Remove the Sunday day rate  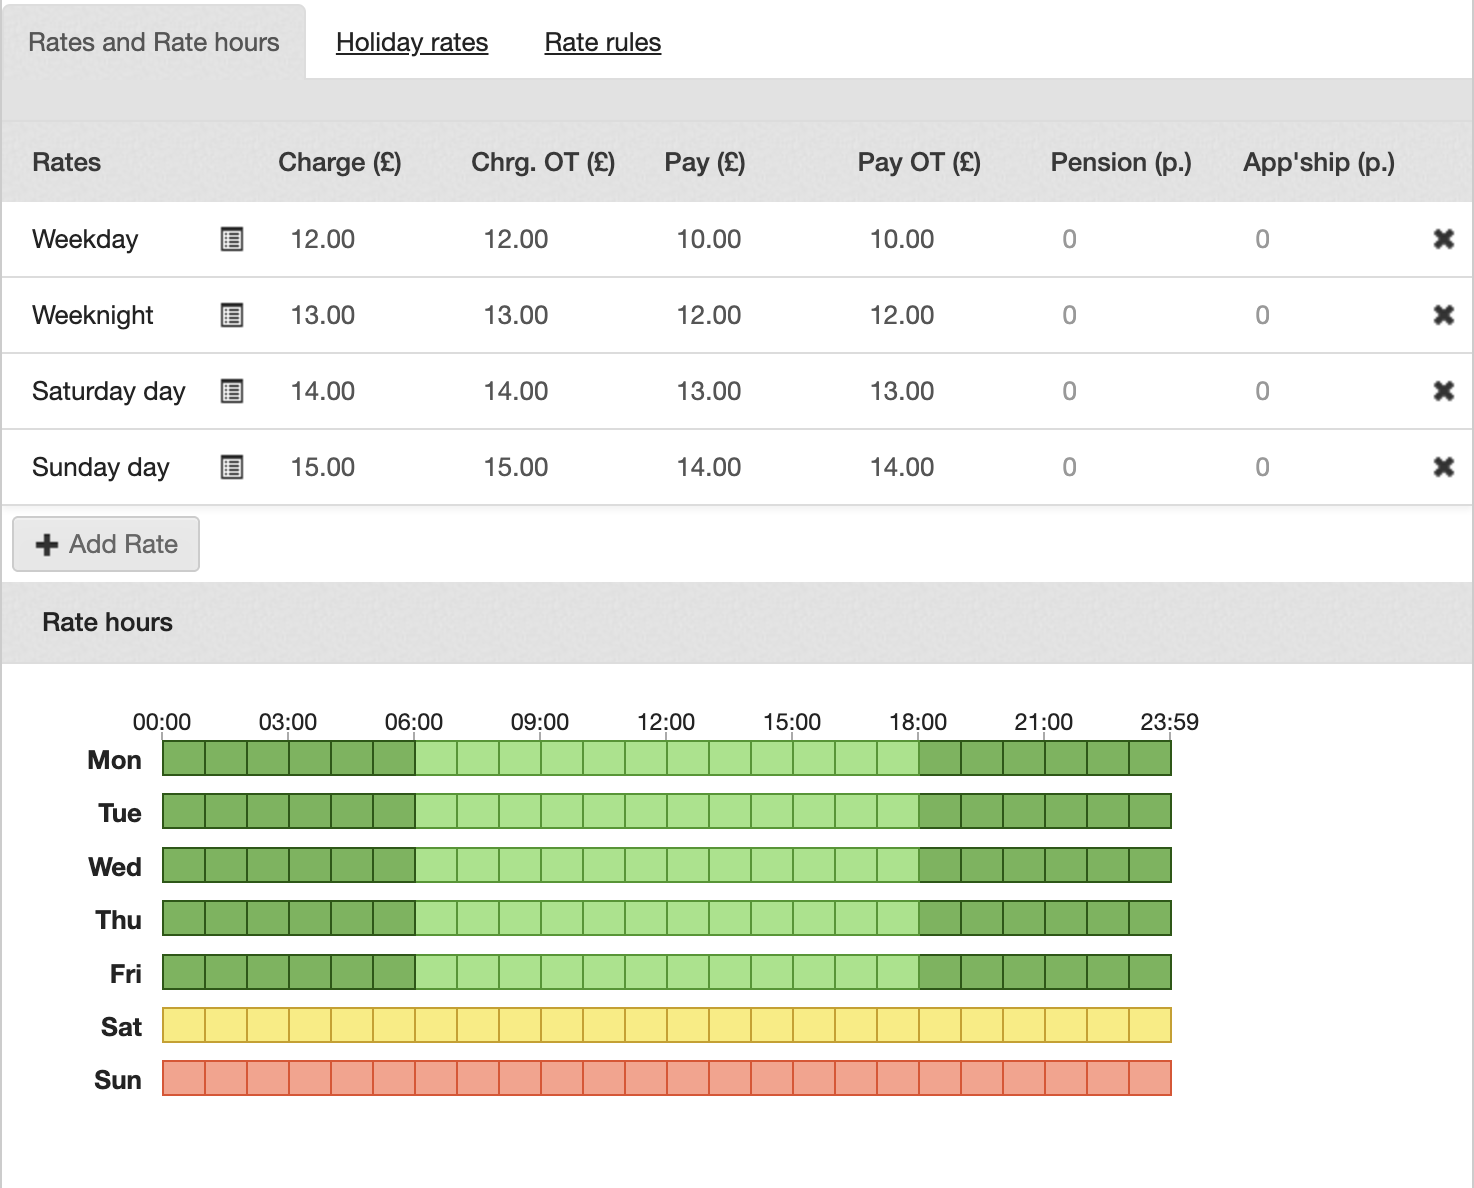[1443, 467]
